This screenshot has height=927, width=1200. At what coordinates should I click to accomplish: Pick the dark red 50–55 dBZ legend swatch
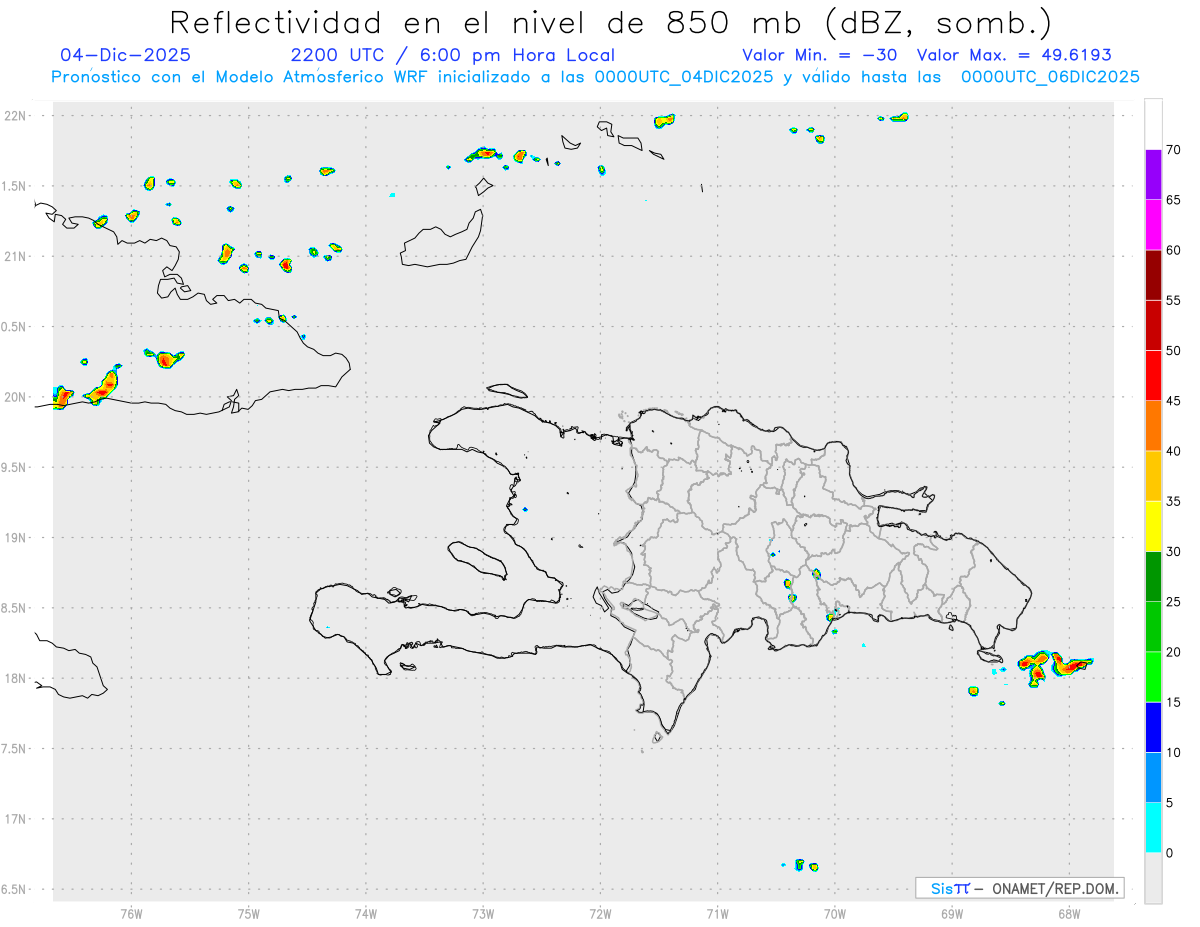tap(1153, 325)
